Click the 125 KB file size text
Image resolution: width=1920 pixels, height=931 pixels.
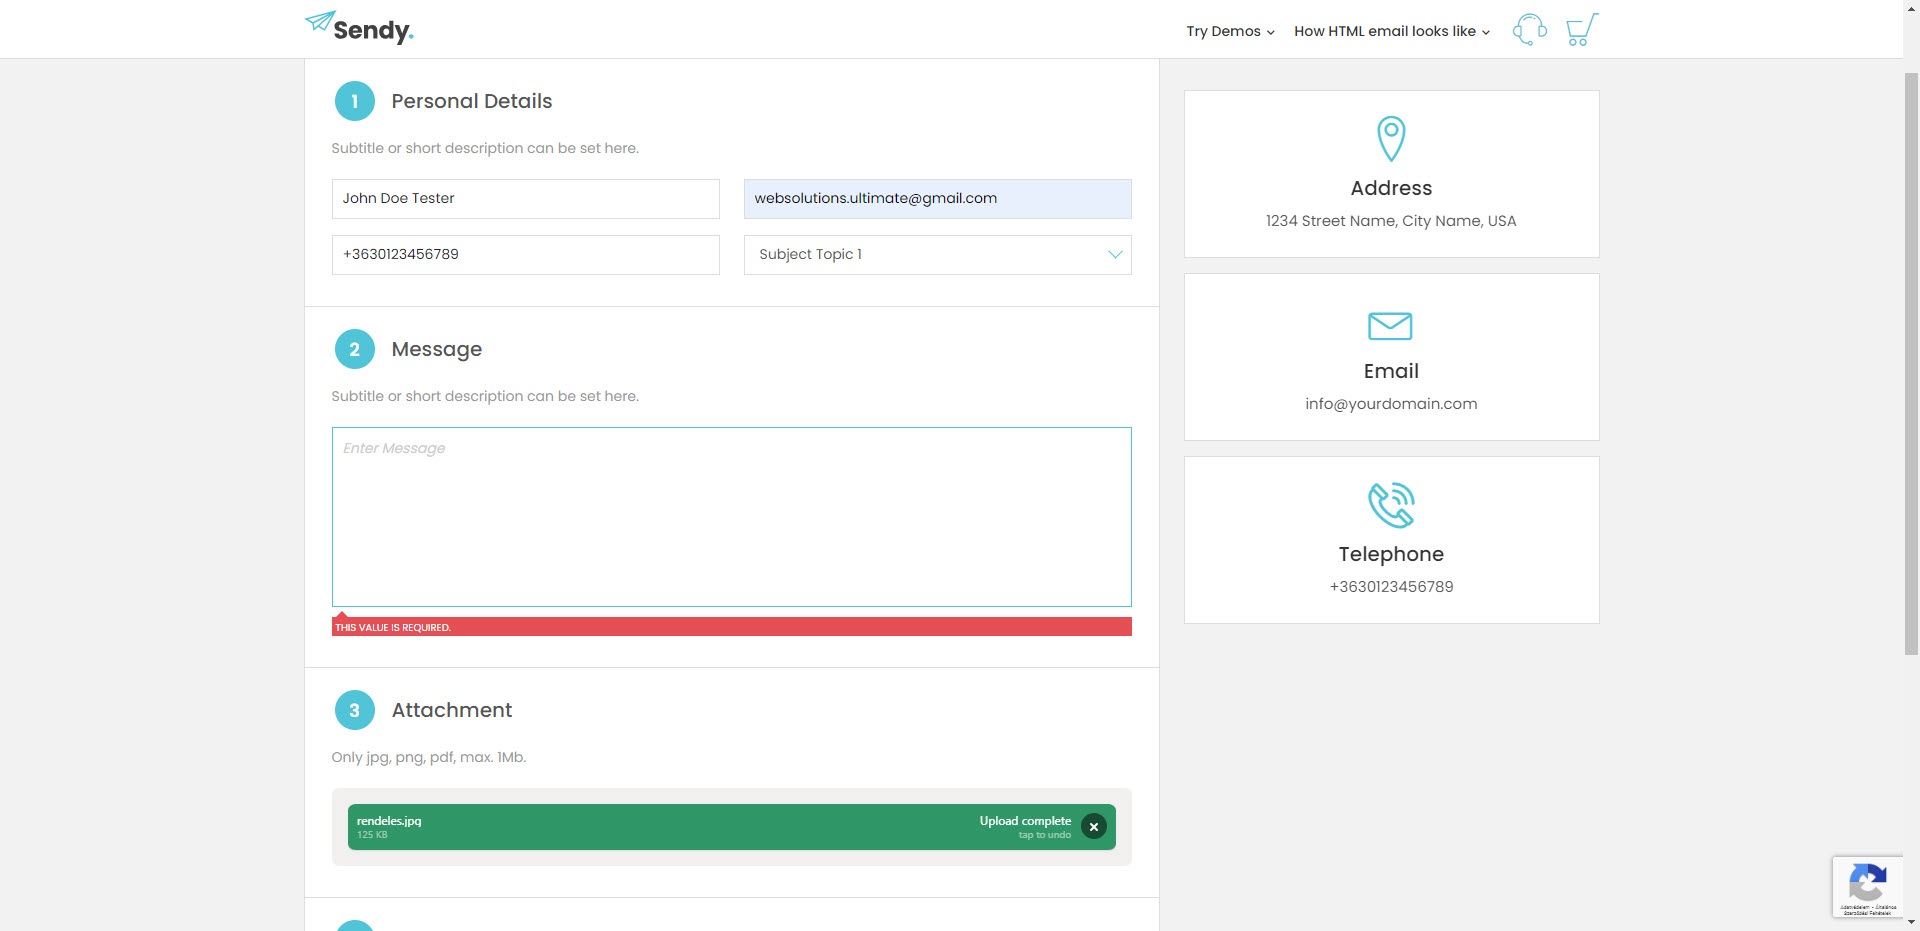(x=372, y=835)
